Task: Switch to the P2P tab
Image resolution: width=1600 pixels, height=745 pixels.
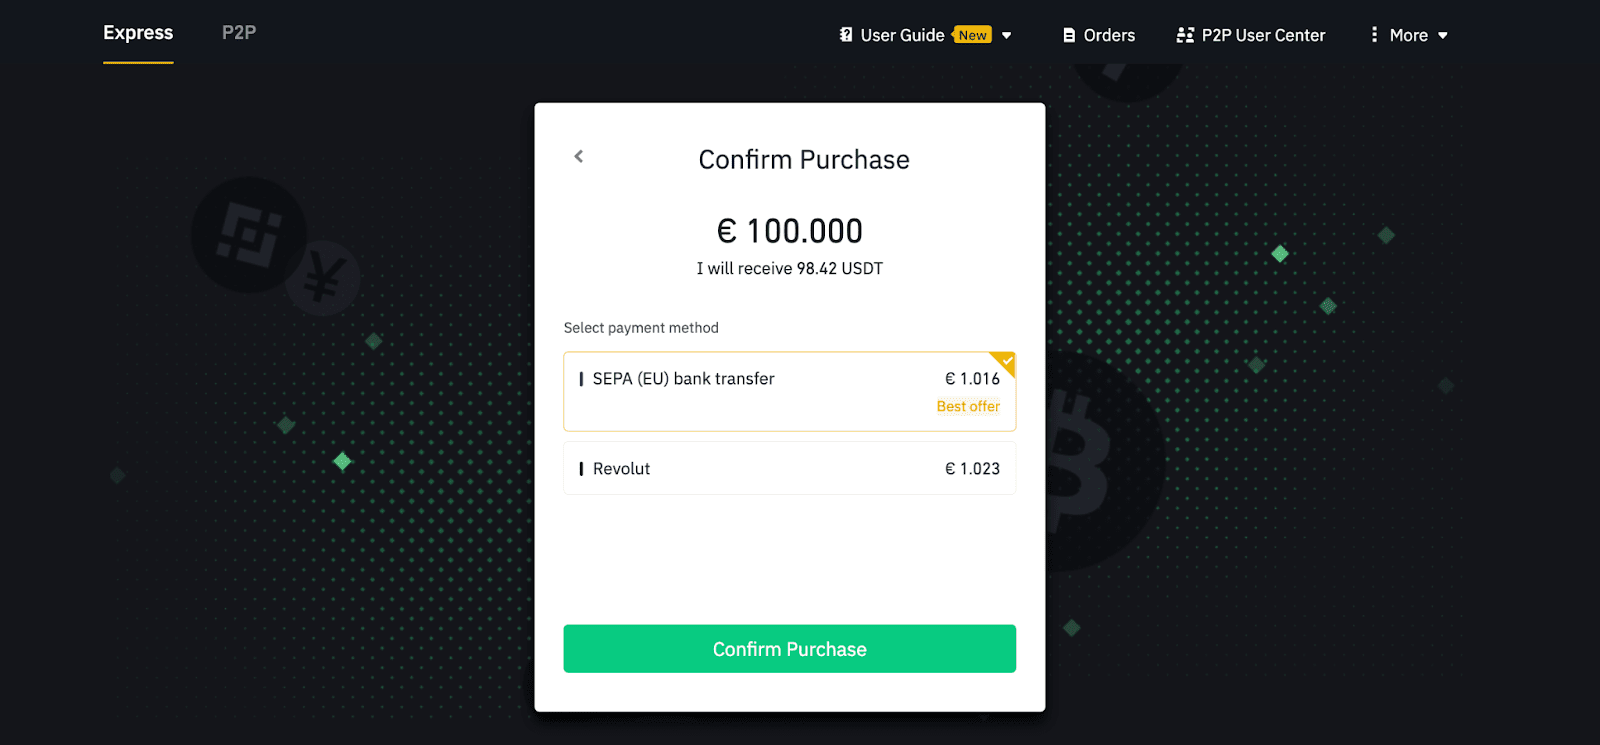Action: 239,33
